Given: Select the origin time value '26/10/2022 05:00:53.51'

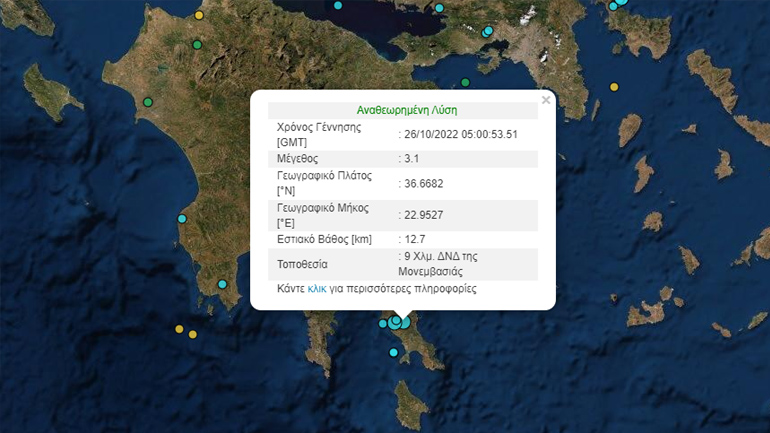Looking at the screenshot, I should (x=461, y=135).
